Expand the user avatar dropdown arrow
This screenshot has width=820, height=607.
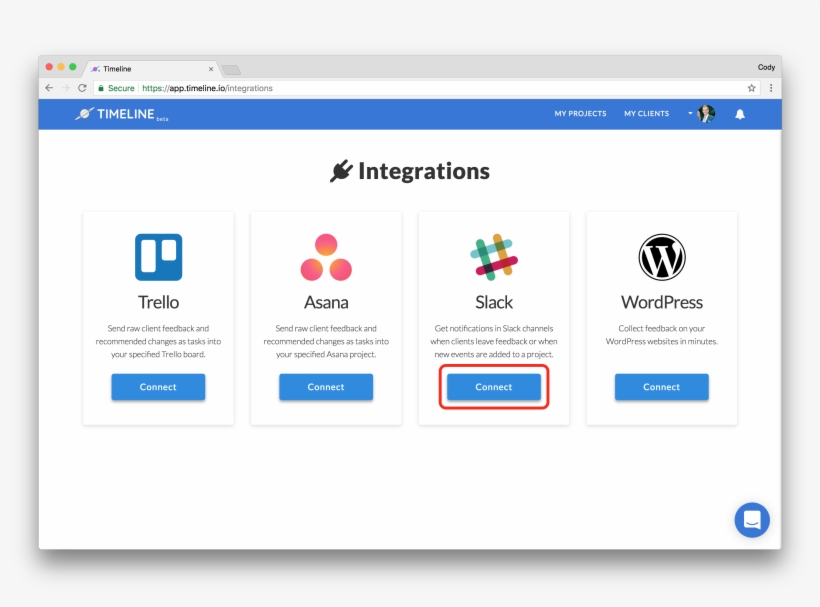tap(690, 113)
